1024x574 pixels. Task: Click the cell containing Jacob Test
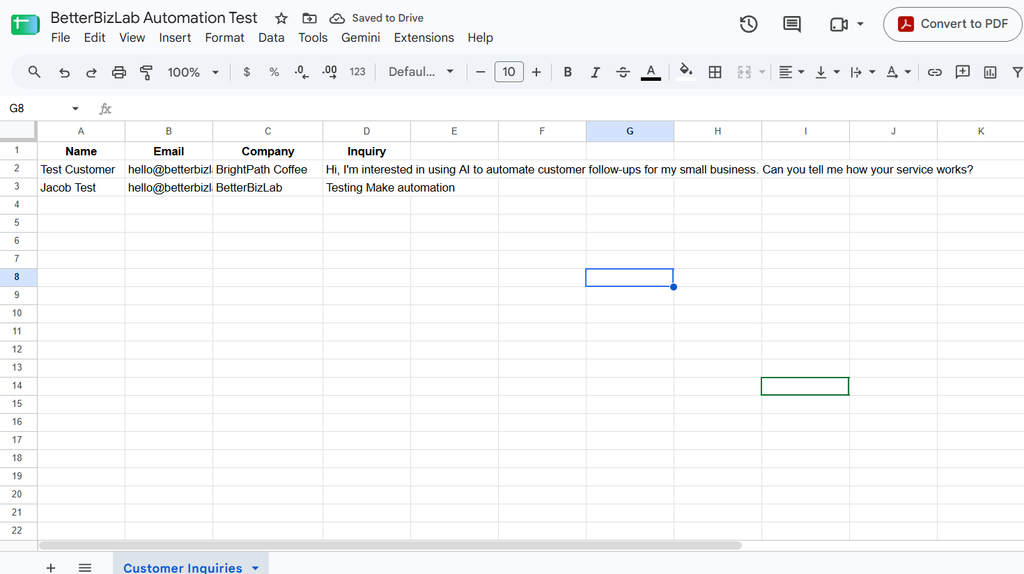coord(81,187)
